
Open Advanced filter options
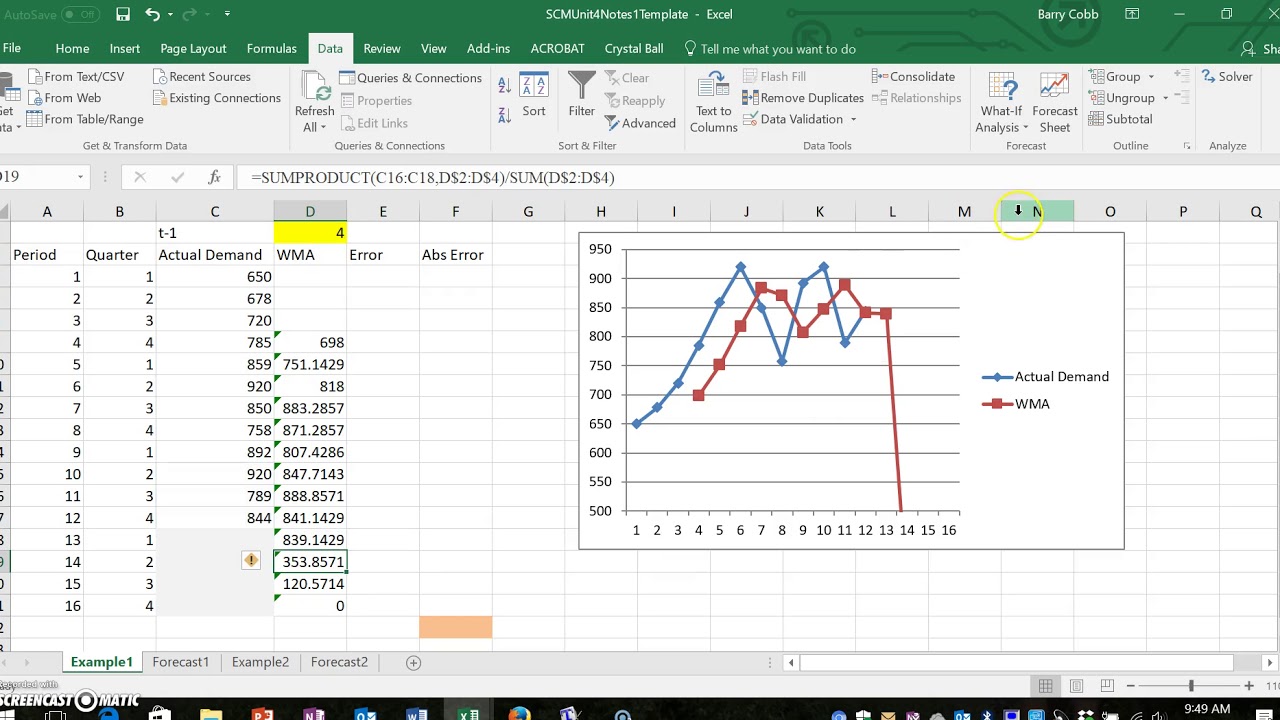pos(641,123)
